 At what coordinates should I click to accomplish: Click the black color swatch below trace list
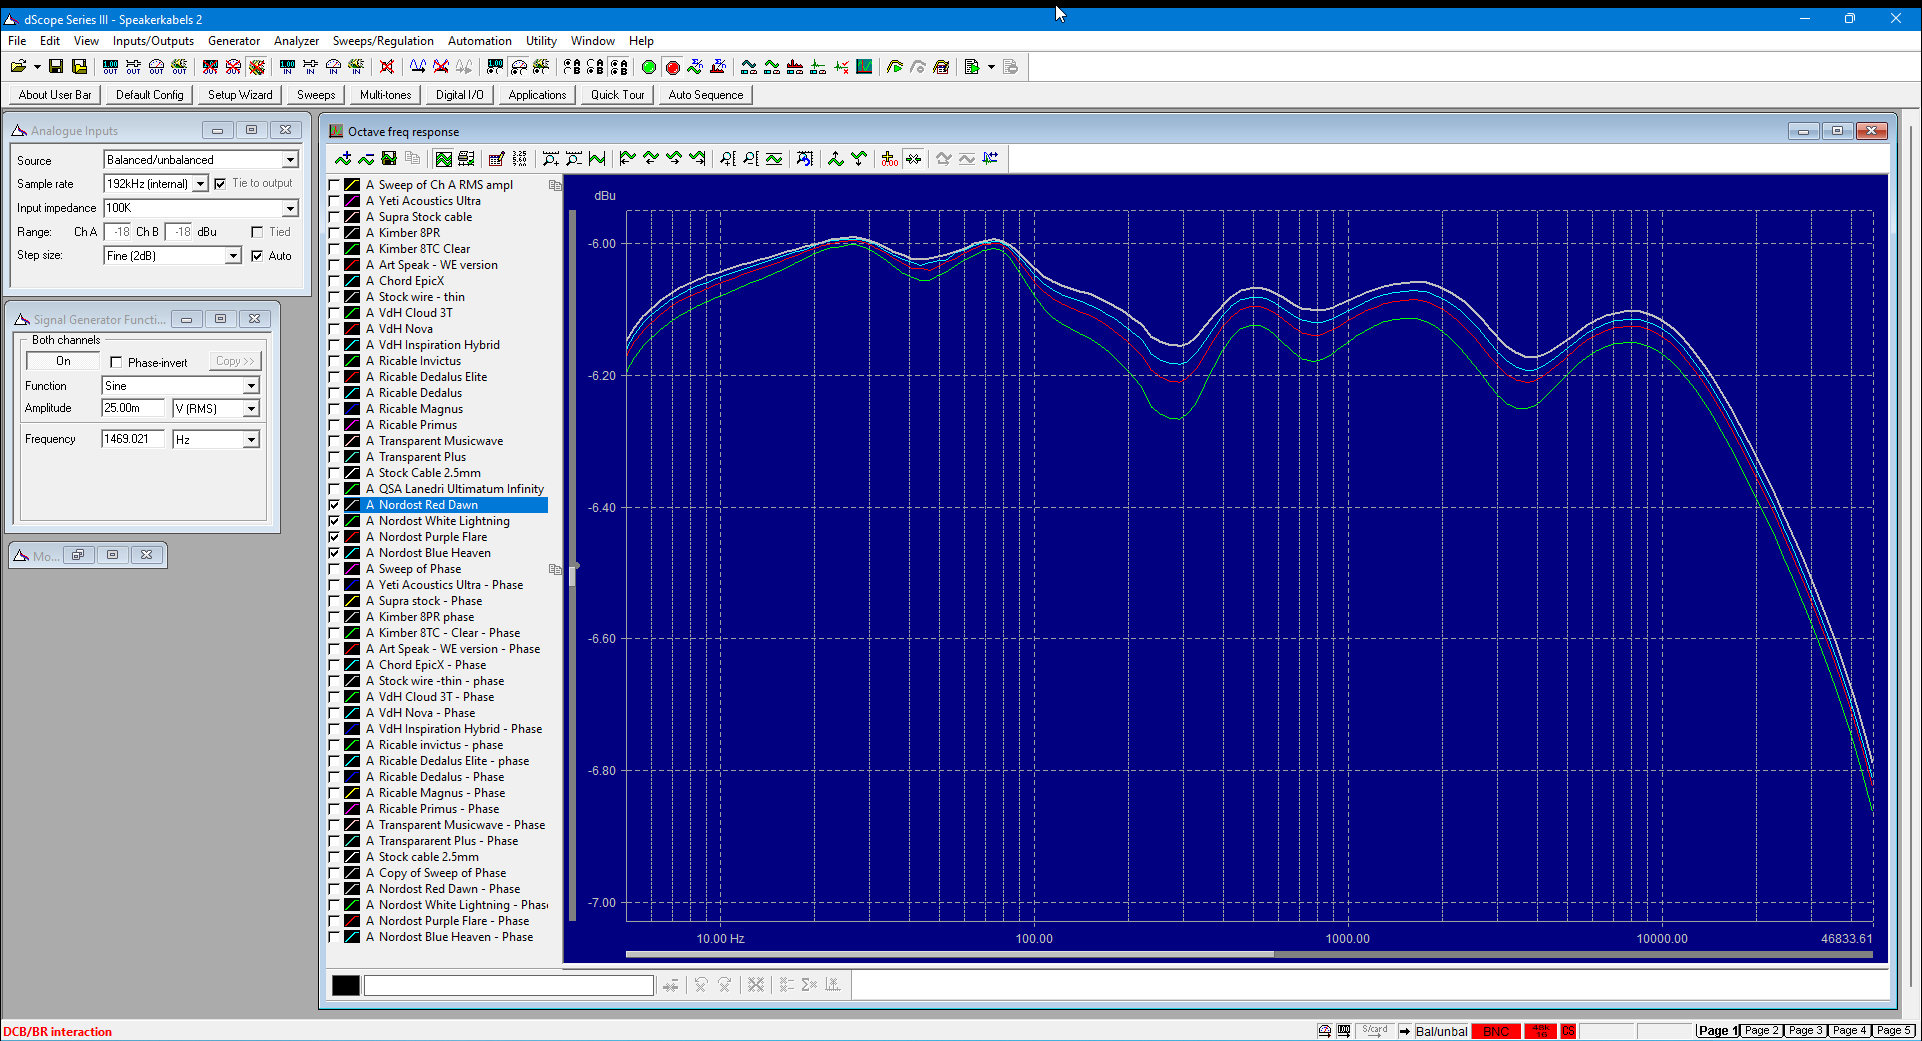[346, 986]
